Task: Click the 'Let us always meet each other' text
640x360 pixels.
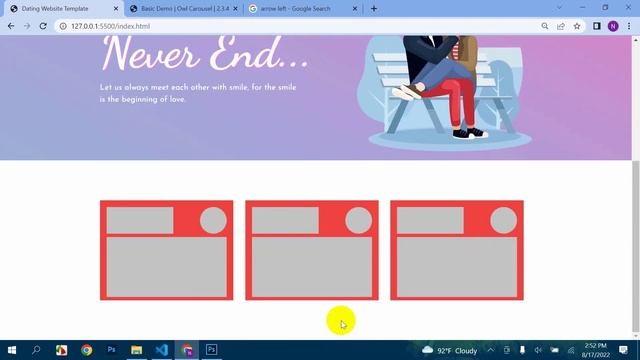Action: [198, 93]
